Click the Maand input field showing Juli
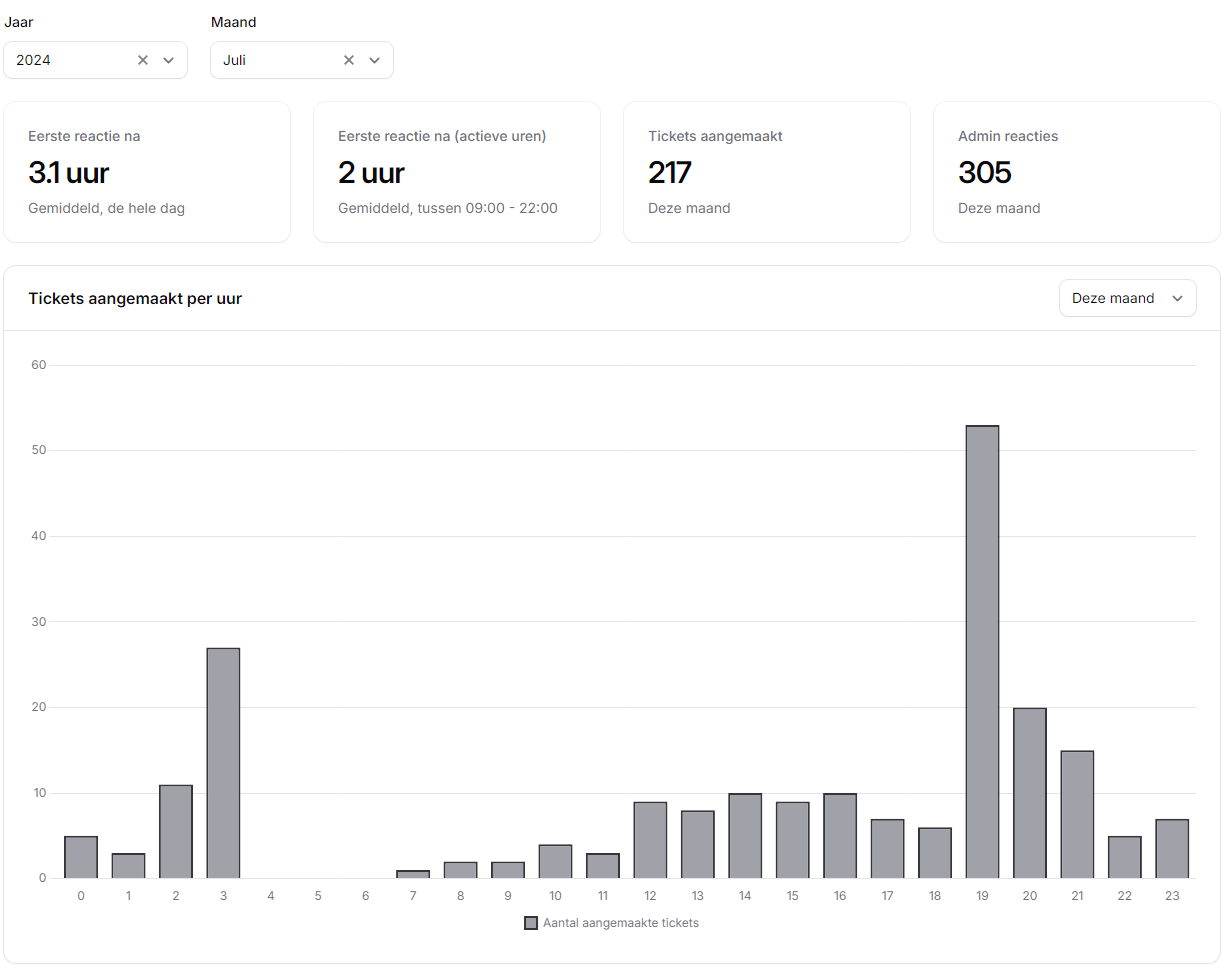Image resolution: width=1228 pixels, height=979 pixels. tap(275, 60)
